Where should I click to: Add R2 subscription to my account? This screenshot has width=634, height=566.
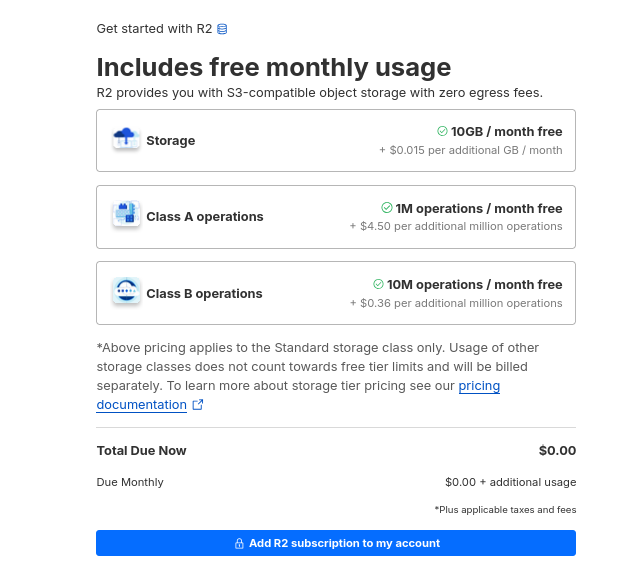coord(336,543)
